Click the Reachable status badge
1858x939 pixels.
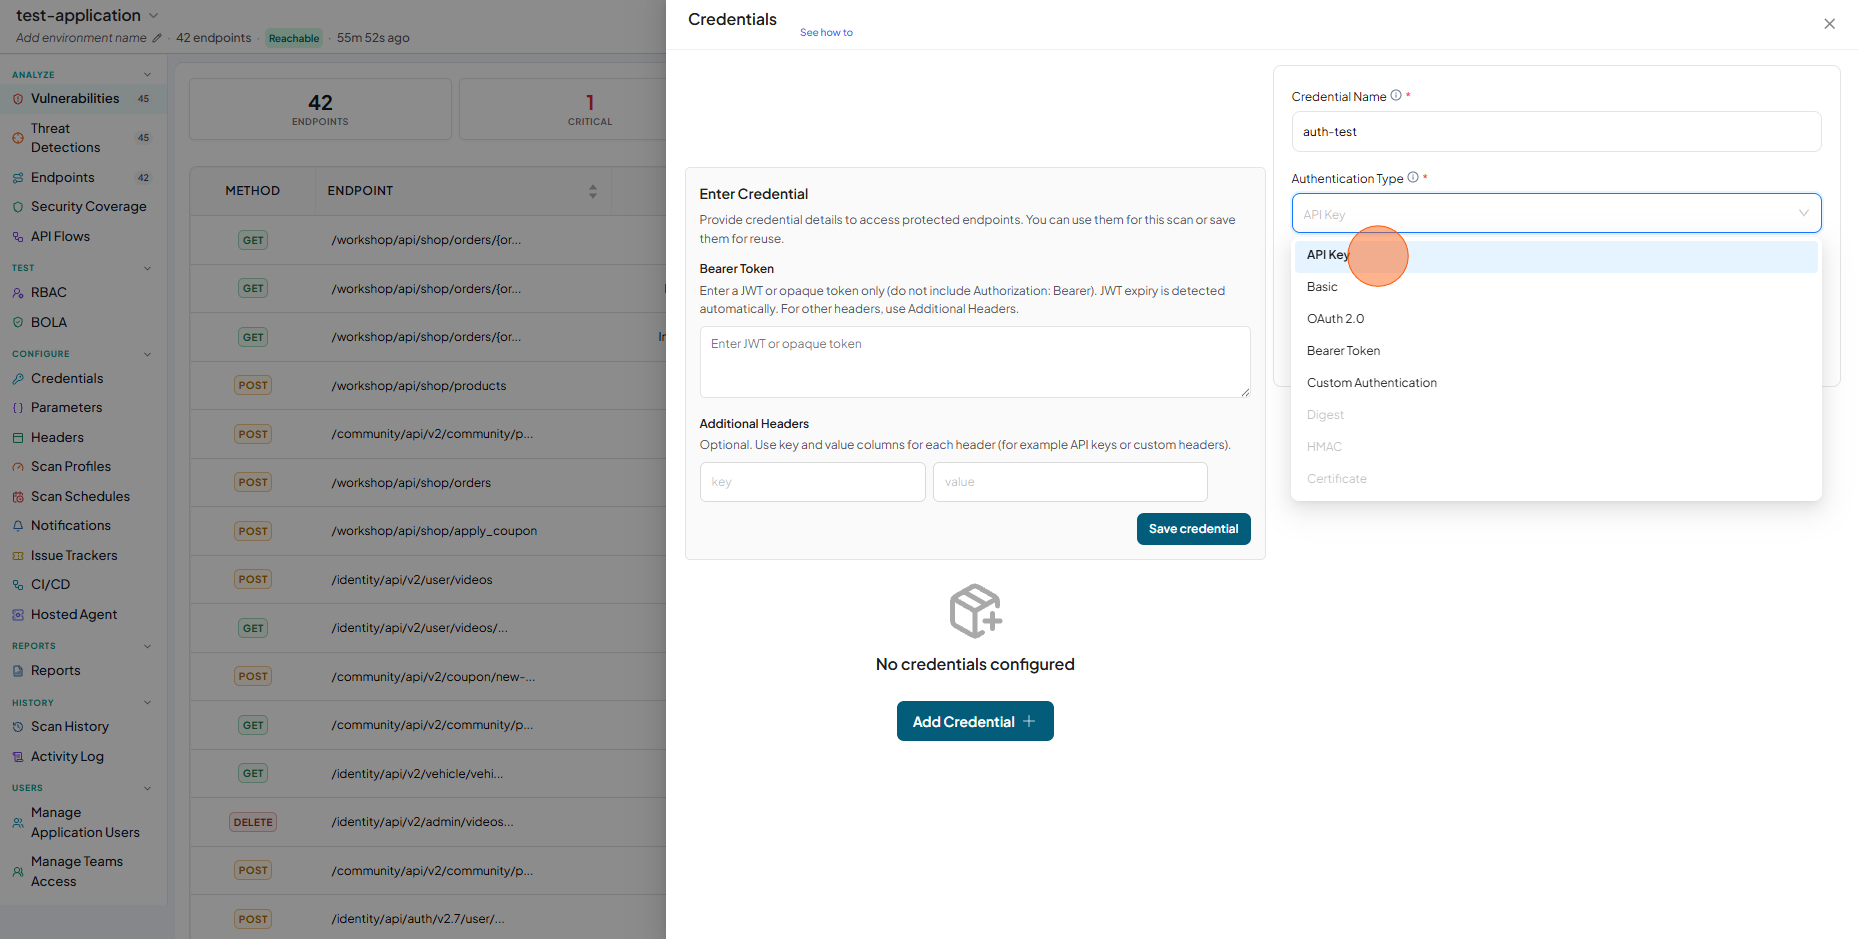294,39
